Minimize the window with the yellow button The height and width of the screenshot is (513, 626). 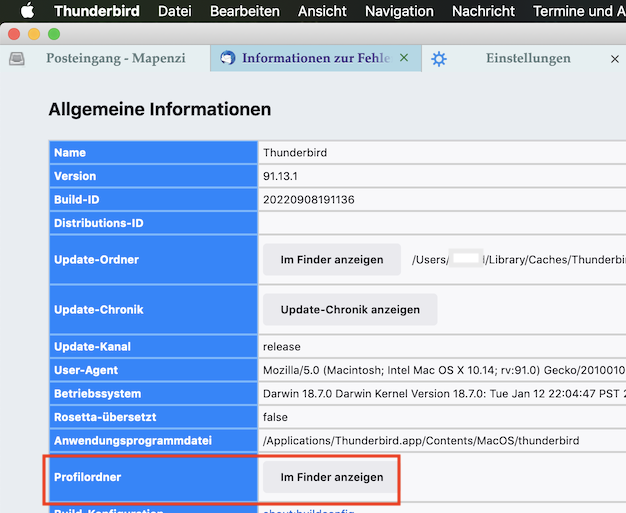[33, 33]
